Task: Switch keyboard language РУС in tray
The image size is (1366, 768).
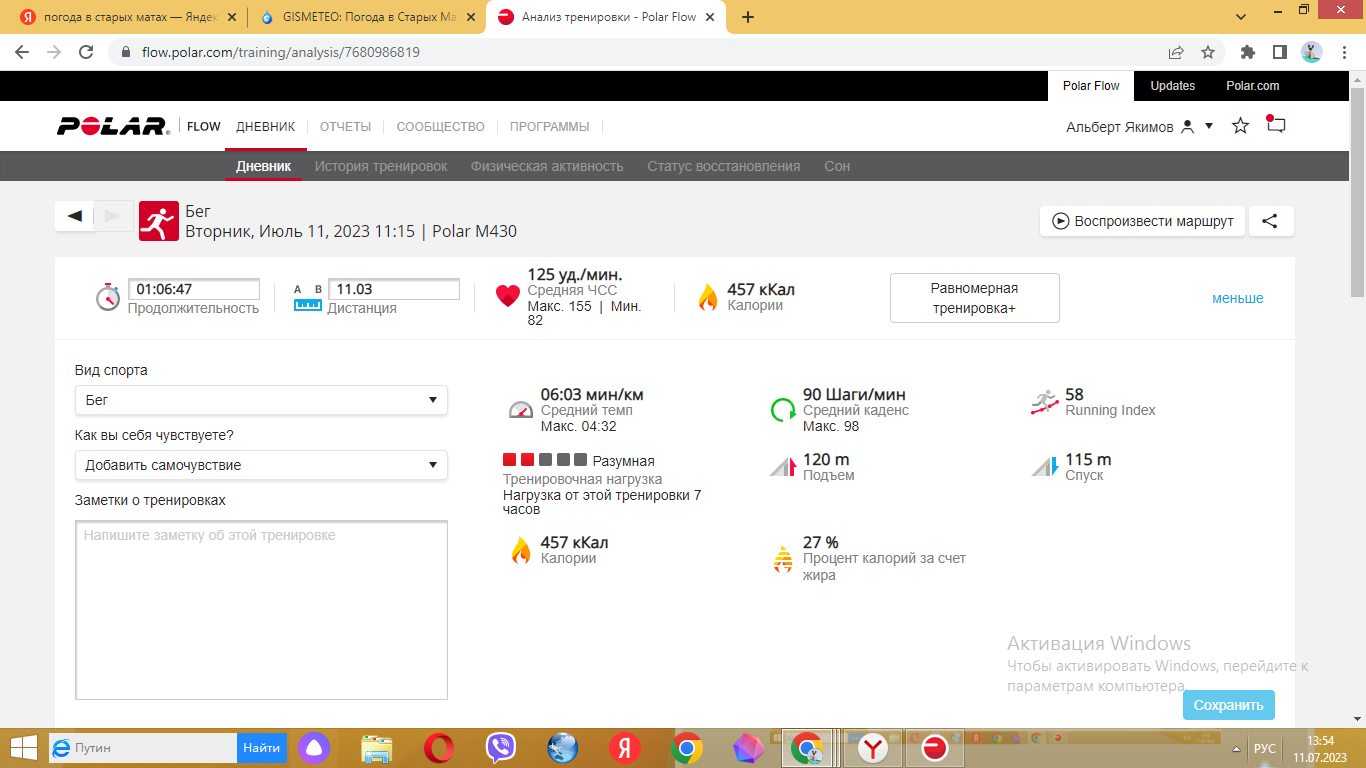Action: [x=1265, y=748]
